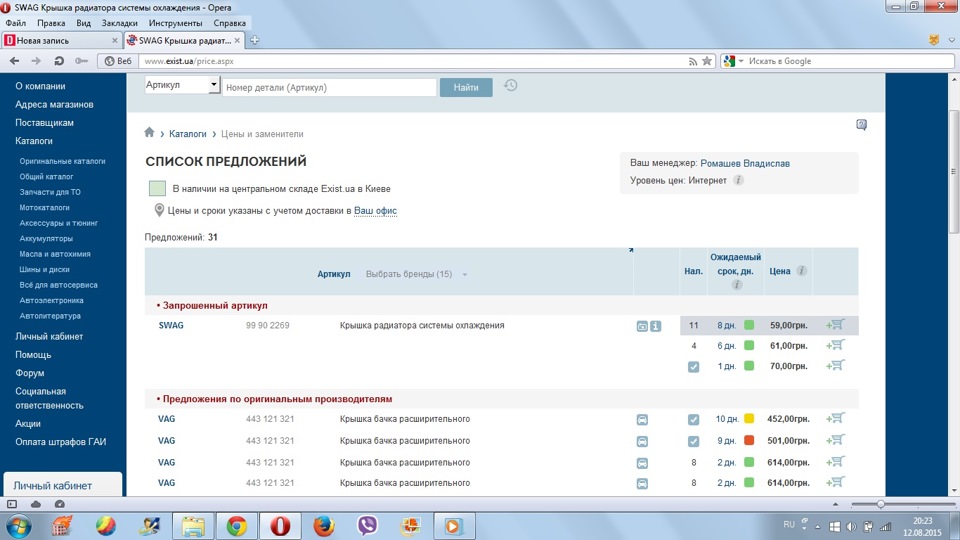Sort by Артикул column header
The width and height of the screenshot is (960, 540).
click(334, 274)
